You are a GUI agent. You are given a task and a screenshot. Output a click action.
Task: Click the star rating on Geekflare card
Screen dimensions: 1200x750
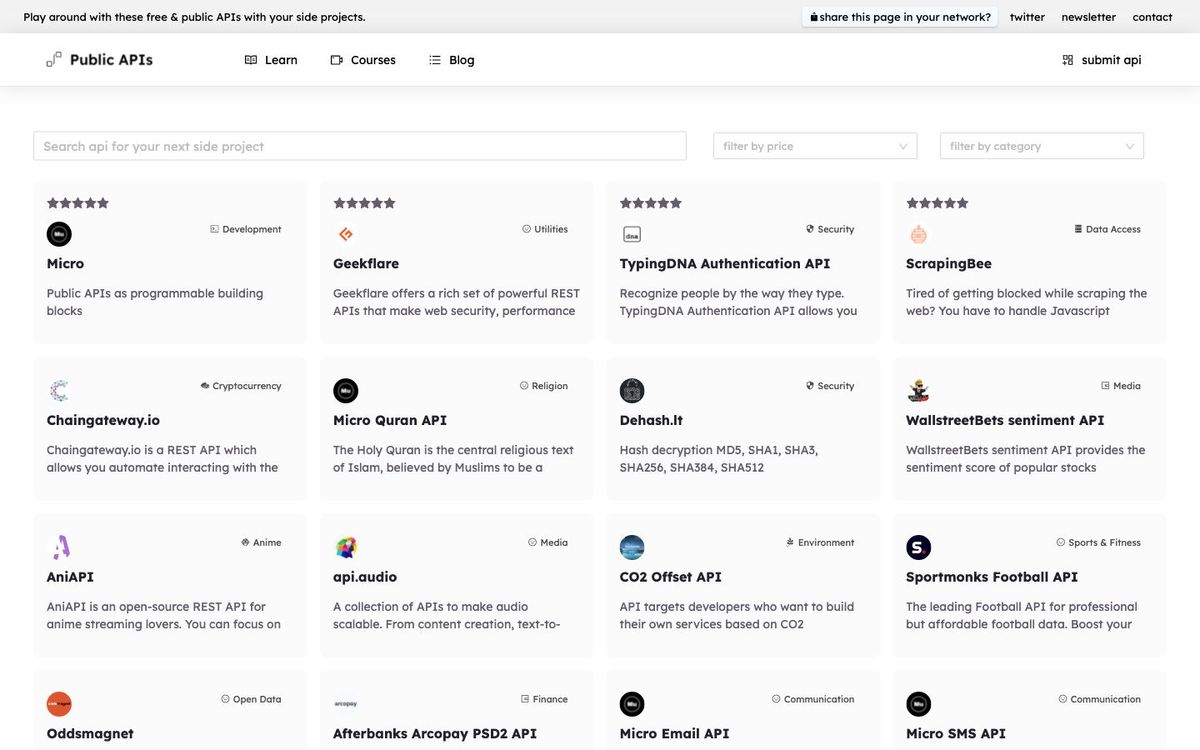(x=364, y=203)
